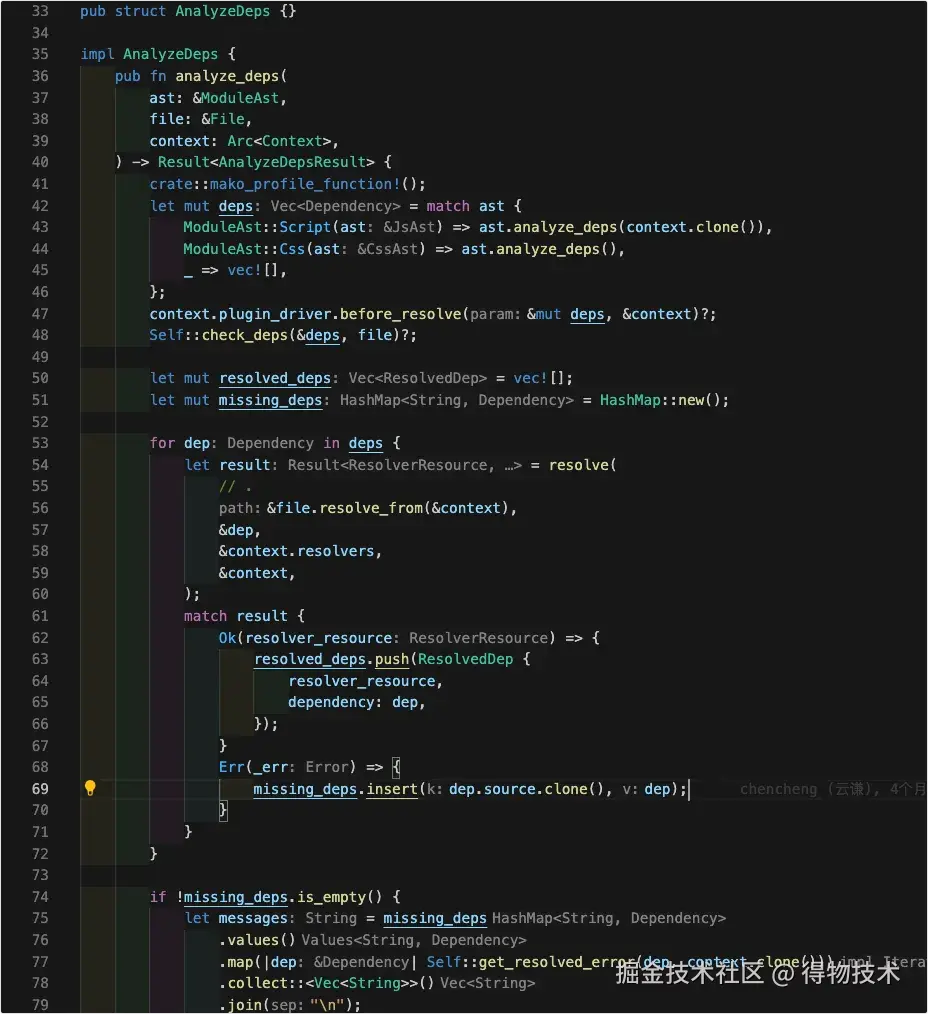Click 'resolved_deps' variable declaration on line 50
The width and height of the screenshot is (928, 1014).
(x=274, y=378)
